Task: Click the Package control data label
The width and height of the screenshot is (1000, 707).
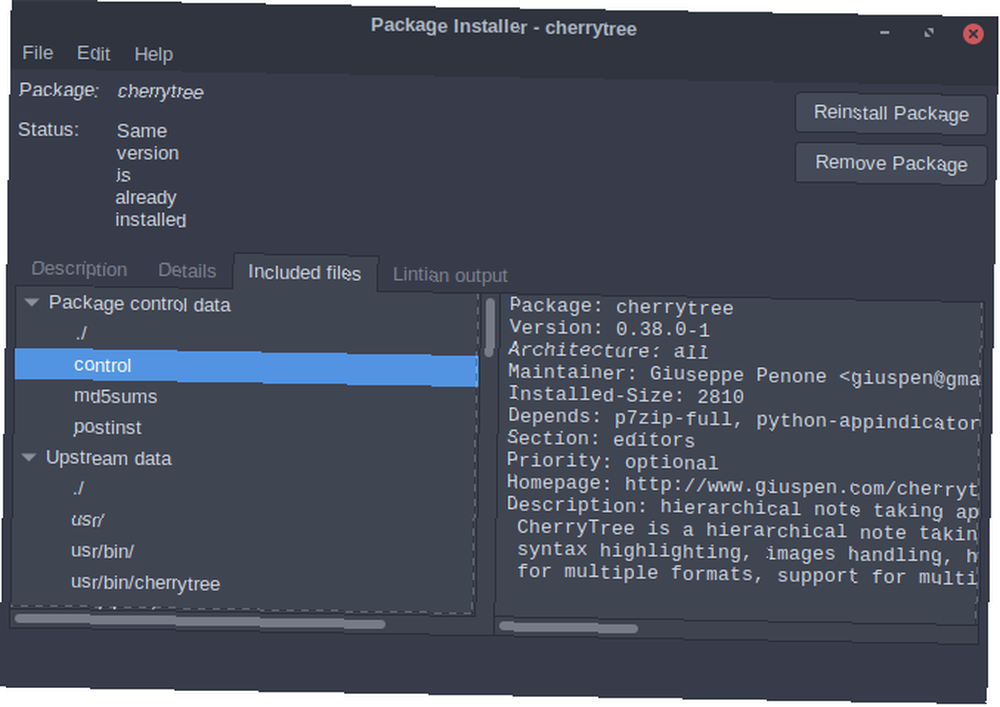Action: (139, 304)
